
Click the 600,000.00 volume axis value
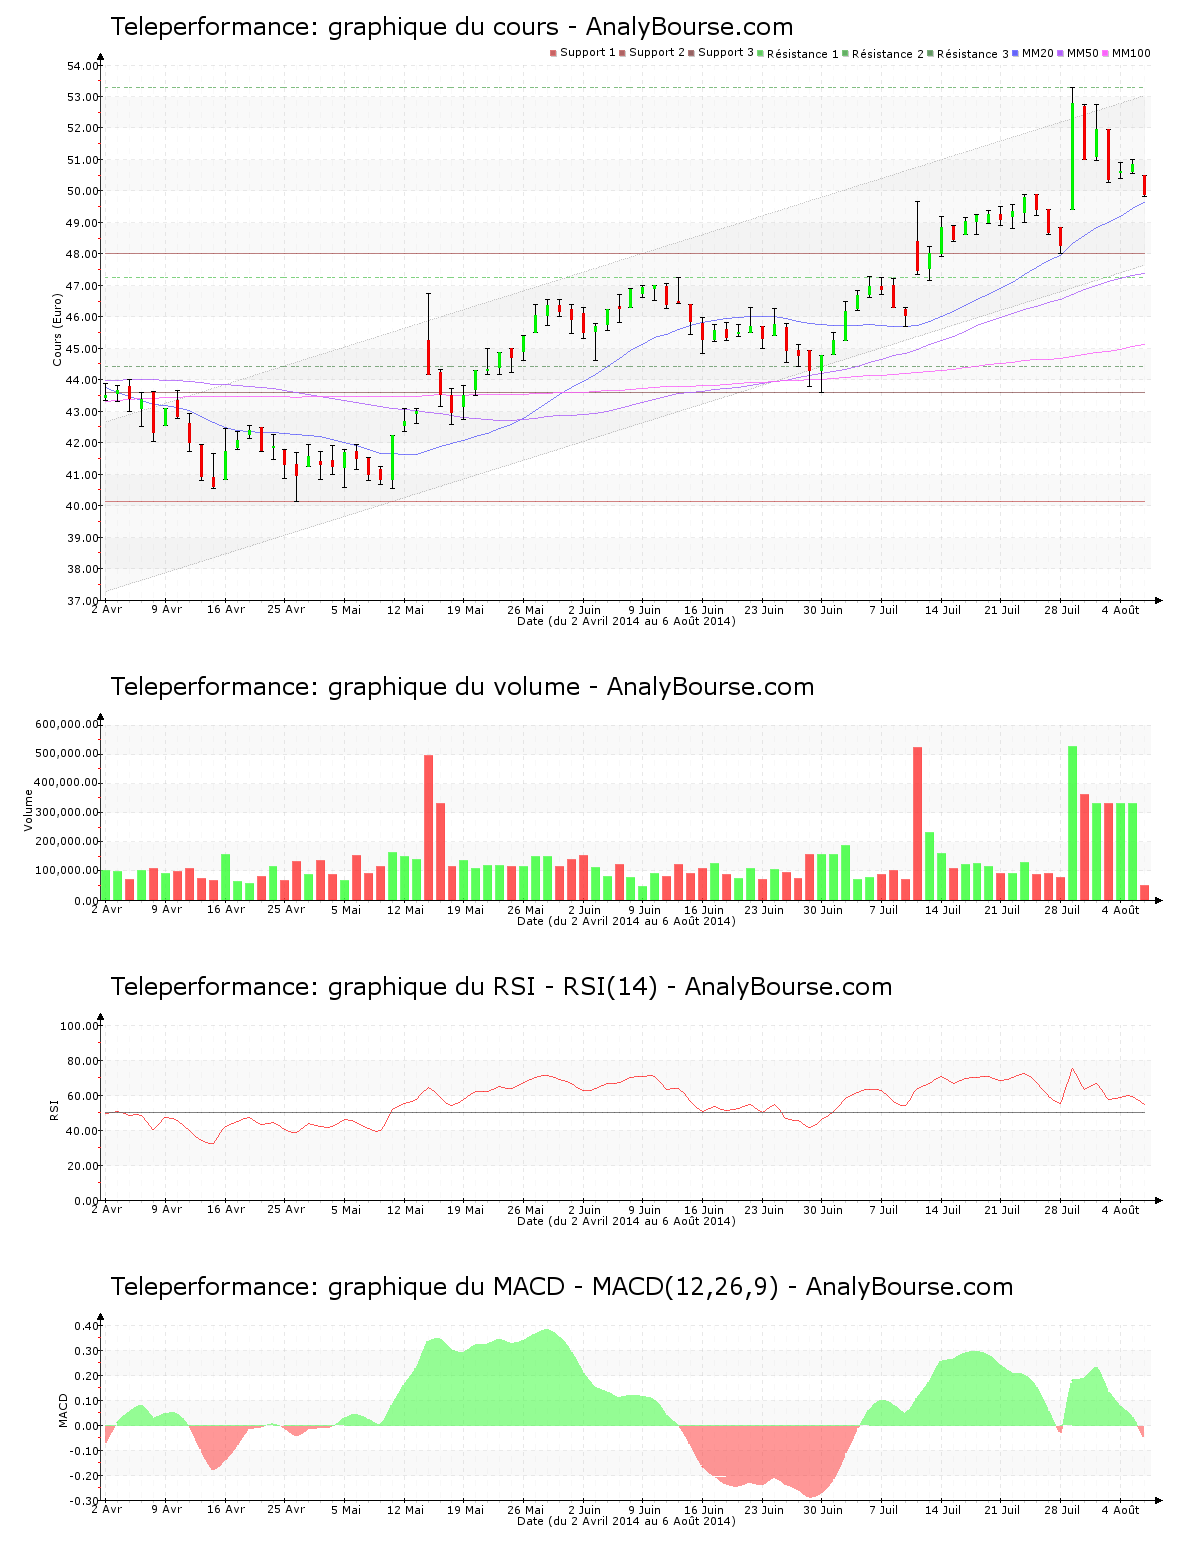66,724
